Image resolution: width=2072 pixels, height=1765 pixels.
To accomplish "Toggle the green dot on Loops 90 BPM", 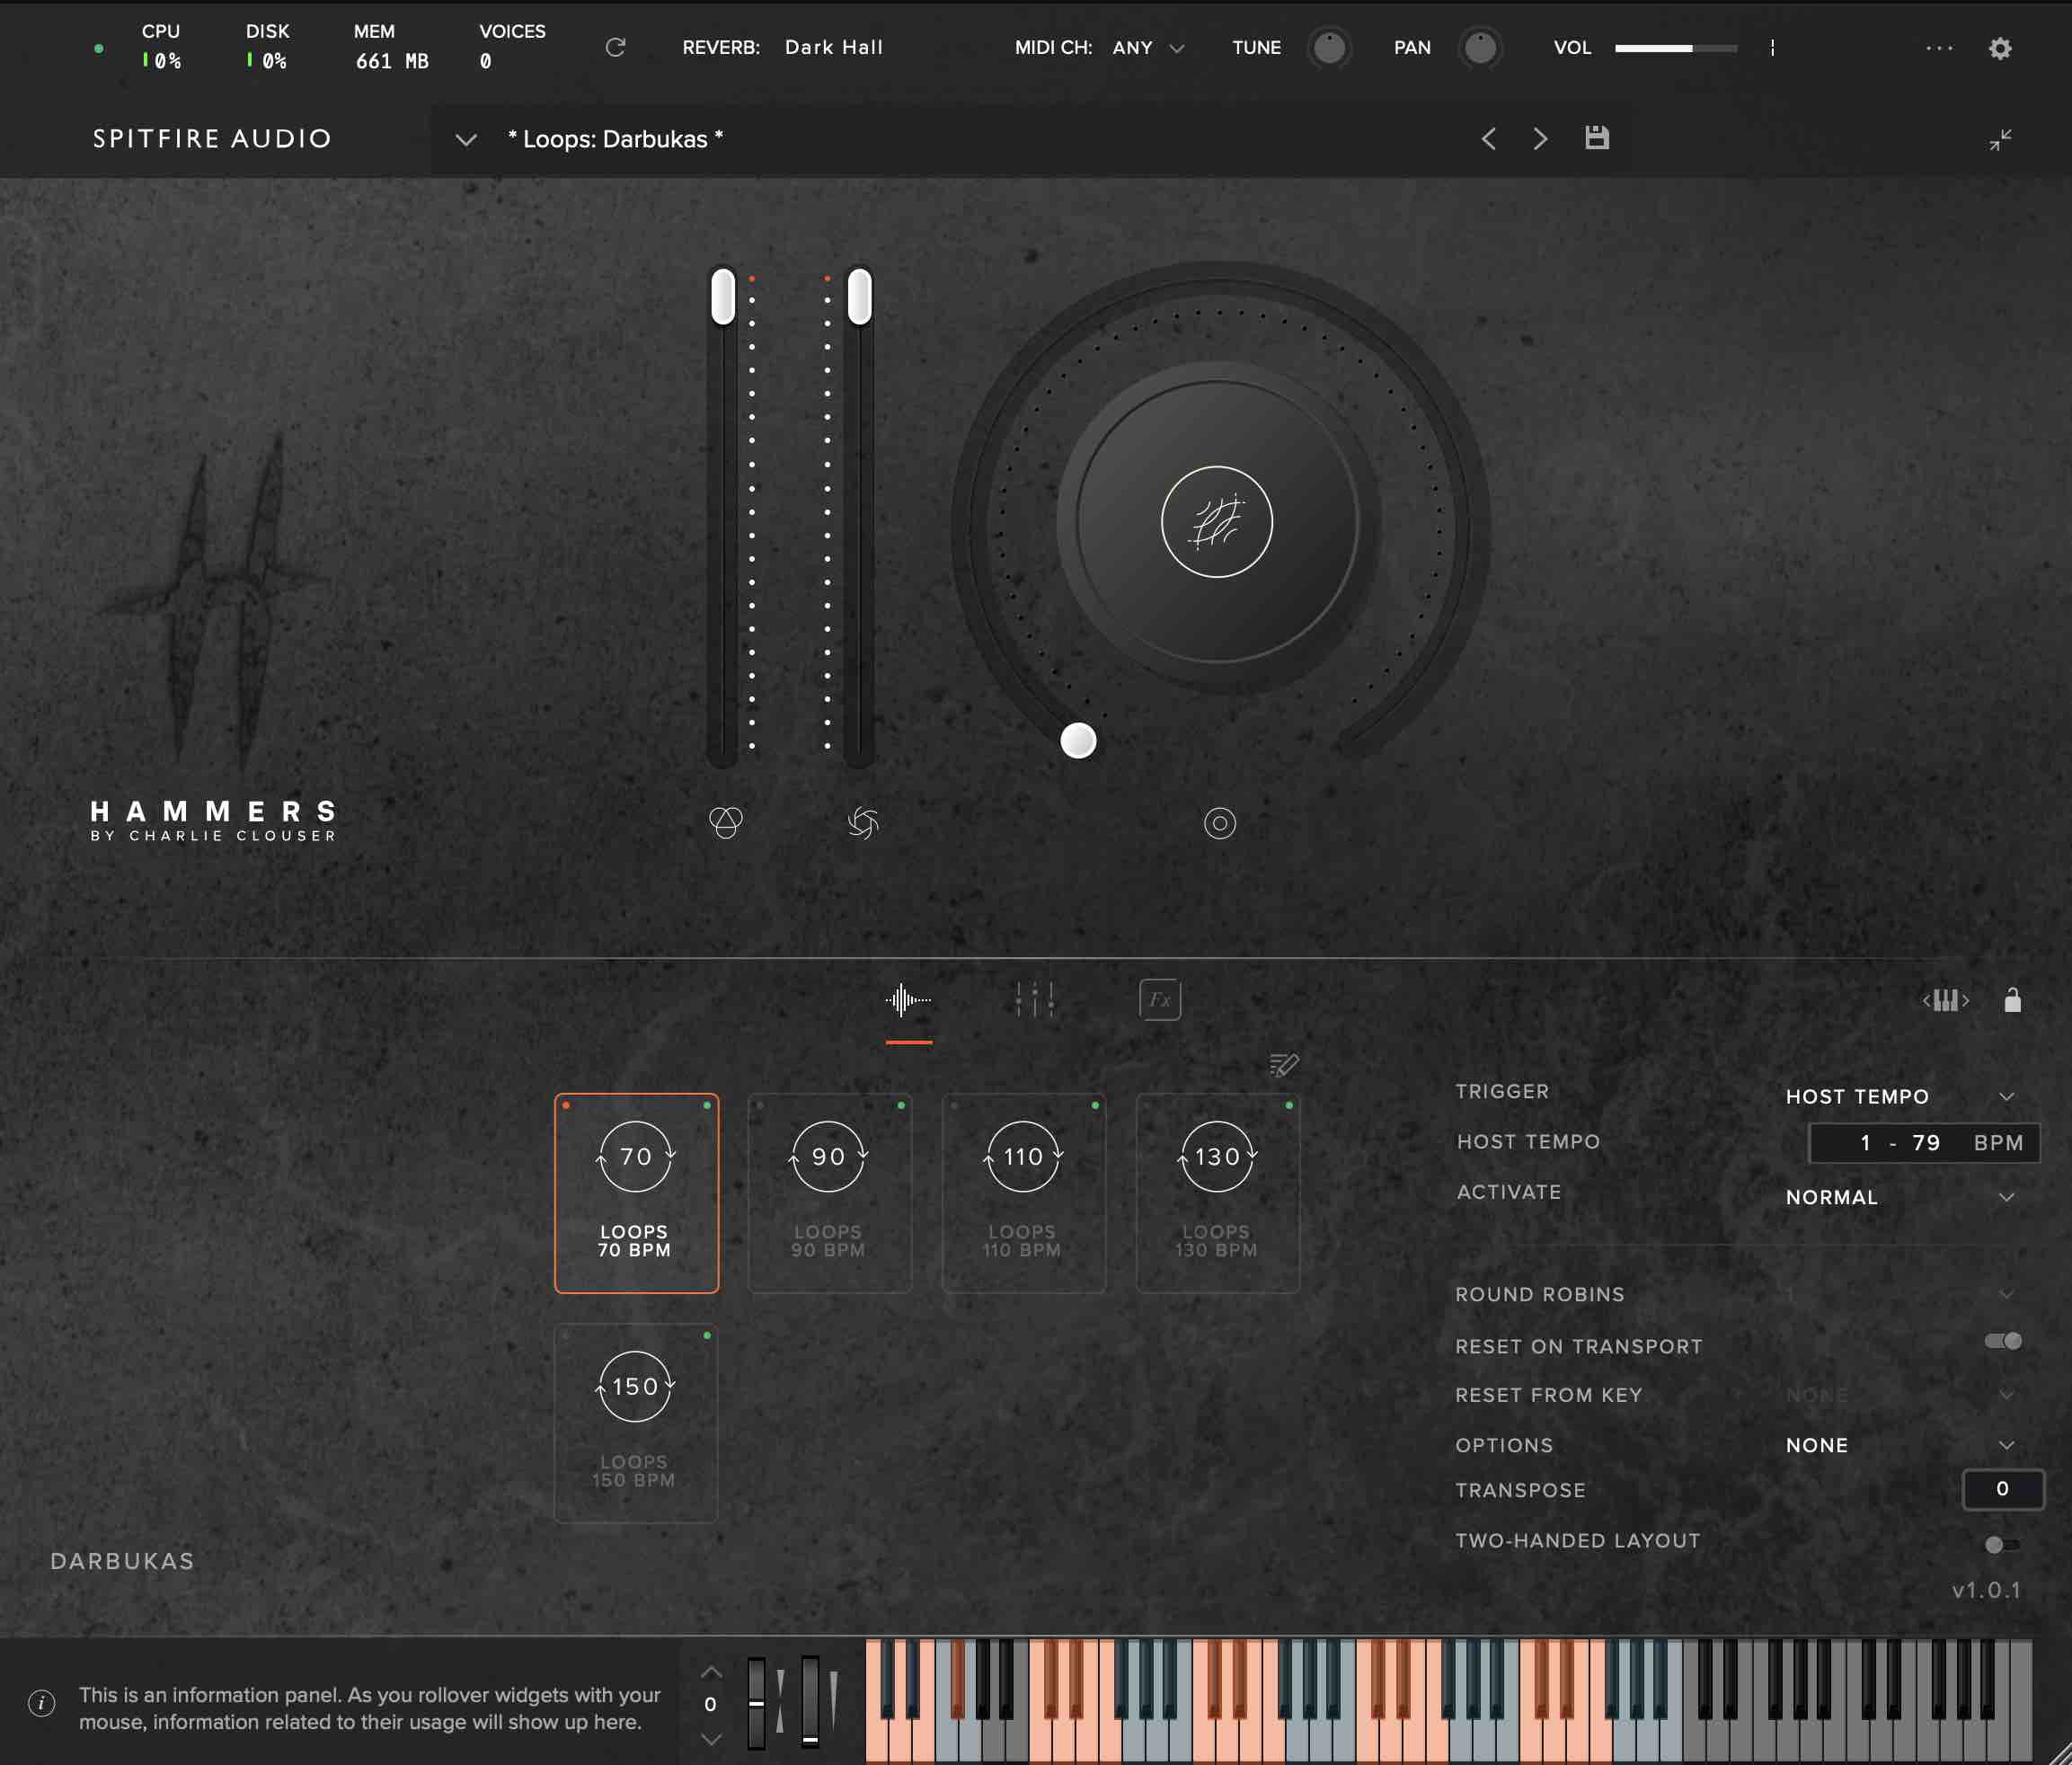I will [901, 1105].
